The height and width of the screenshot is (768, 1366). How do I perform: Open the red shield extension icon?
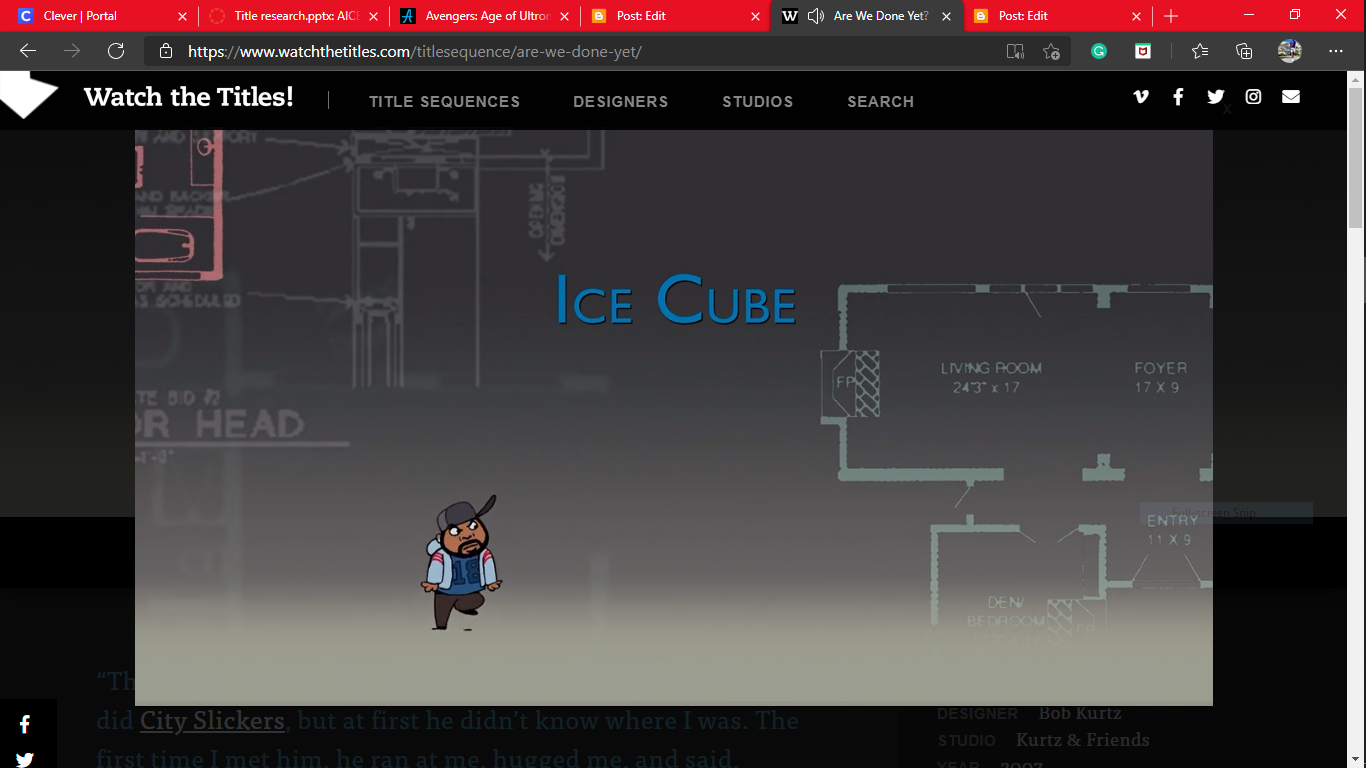click(x=1143, y=51)
